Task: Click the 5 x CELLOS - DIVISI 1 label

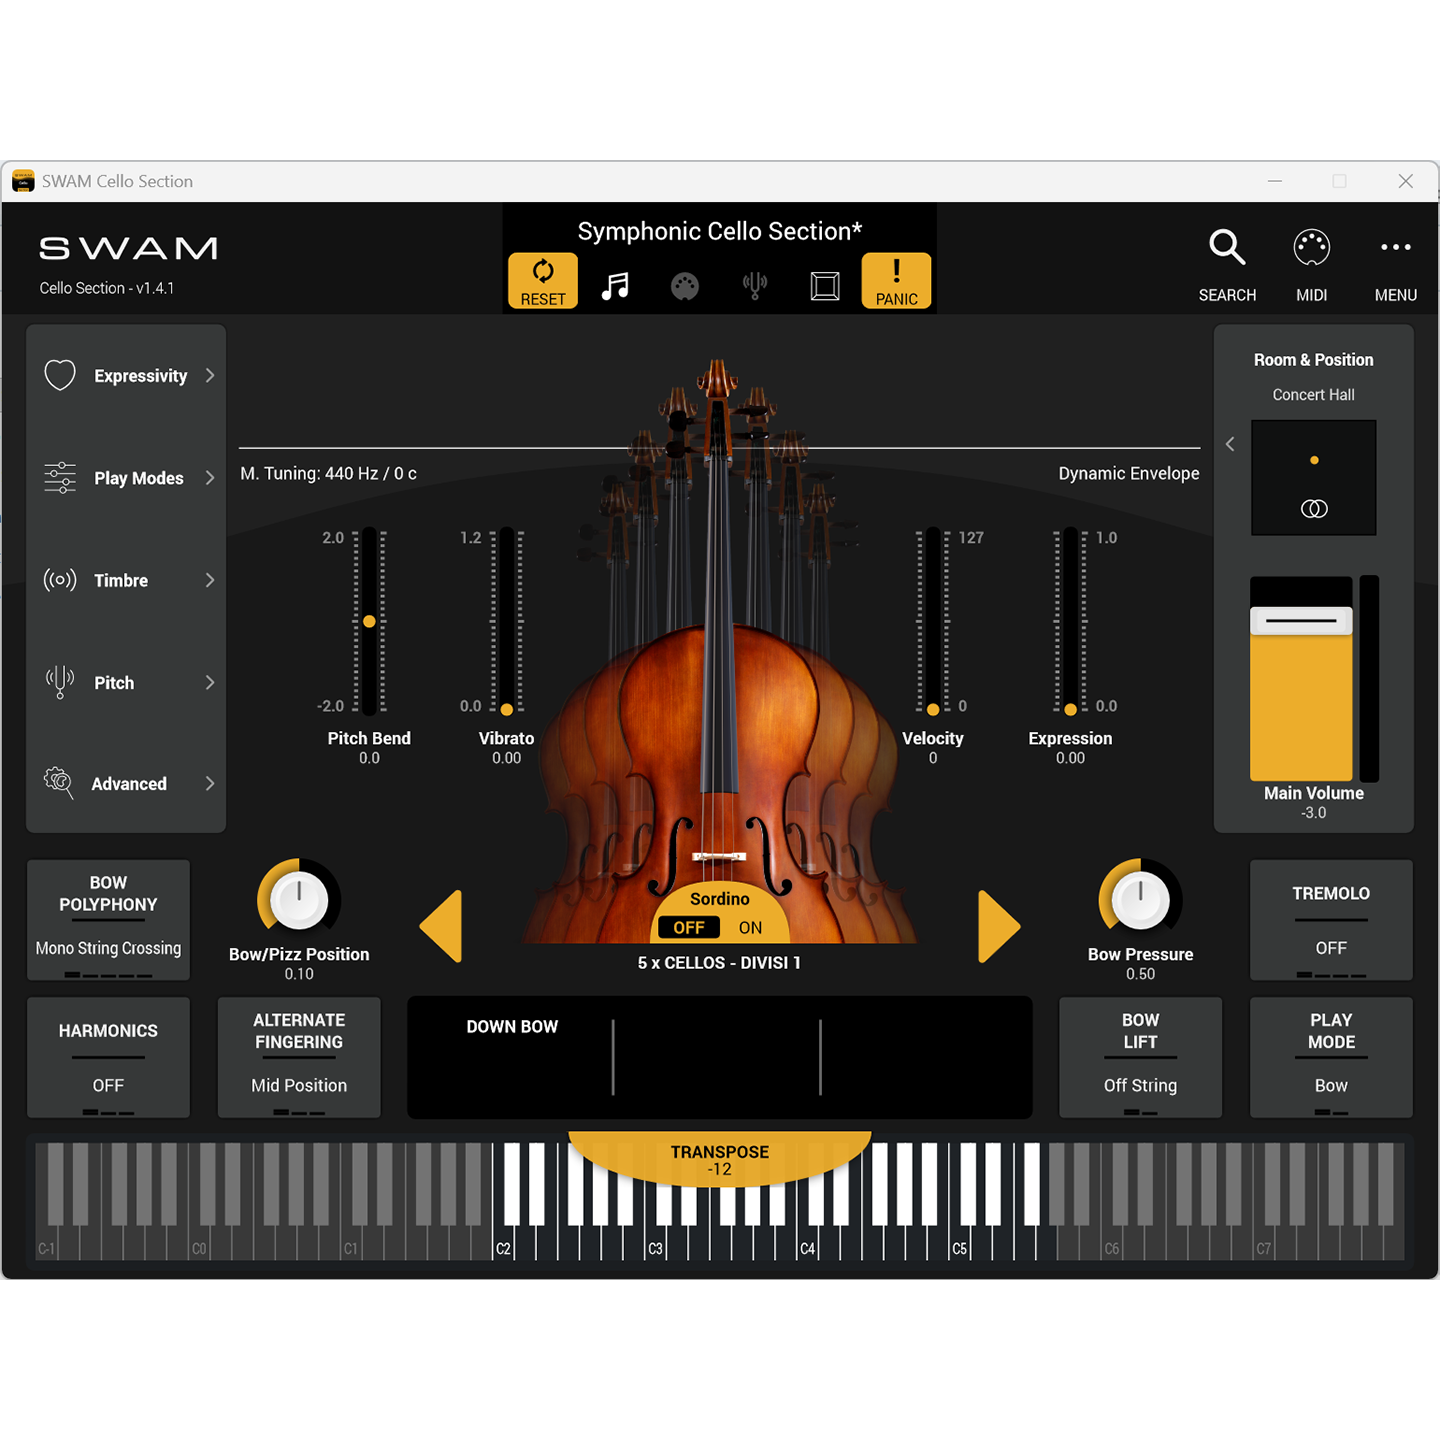Action: click(719, 963)
